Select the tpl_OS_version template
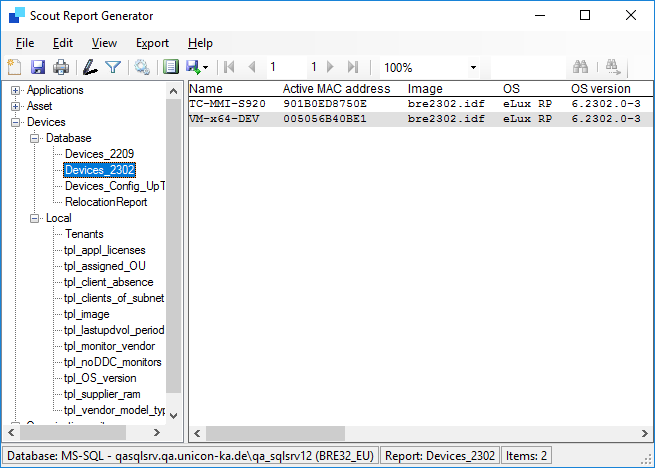This screenshot has width=655, height=468. coord(100,378)
